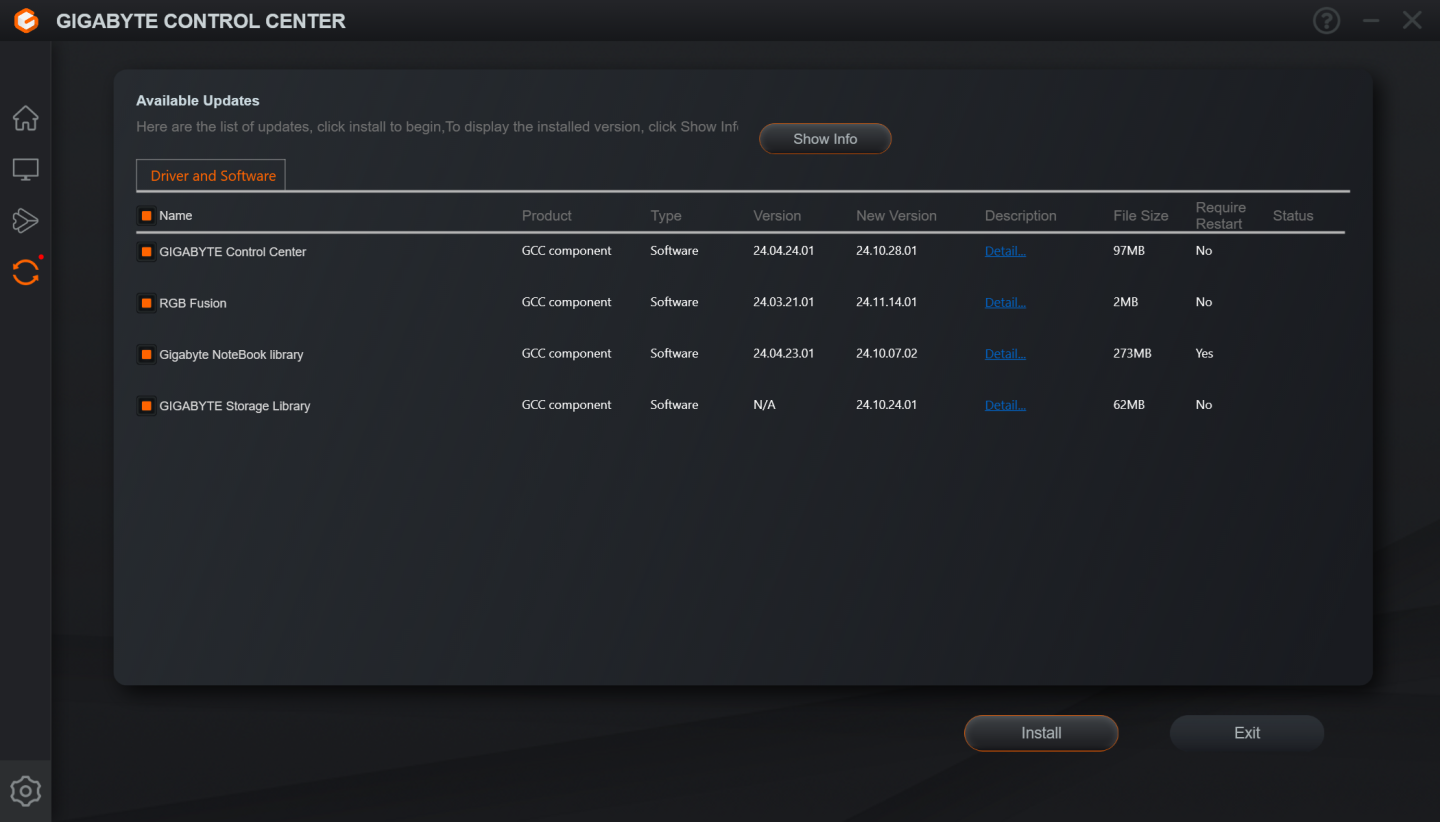1440x822 pixels.
Task: Click current version 24.04.24.01
Action: coord(783,251)
